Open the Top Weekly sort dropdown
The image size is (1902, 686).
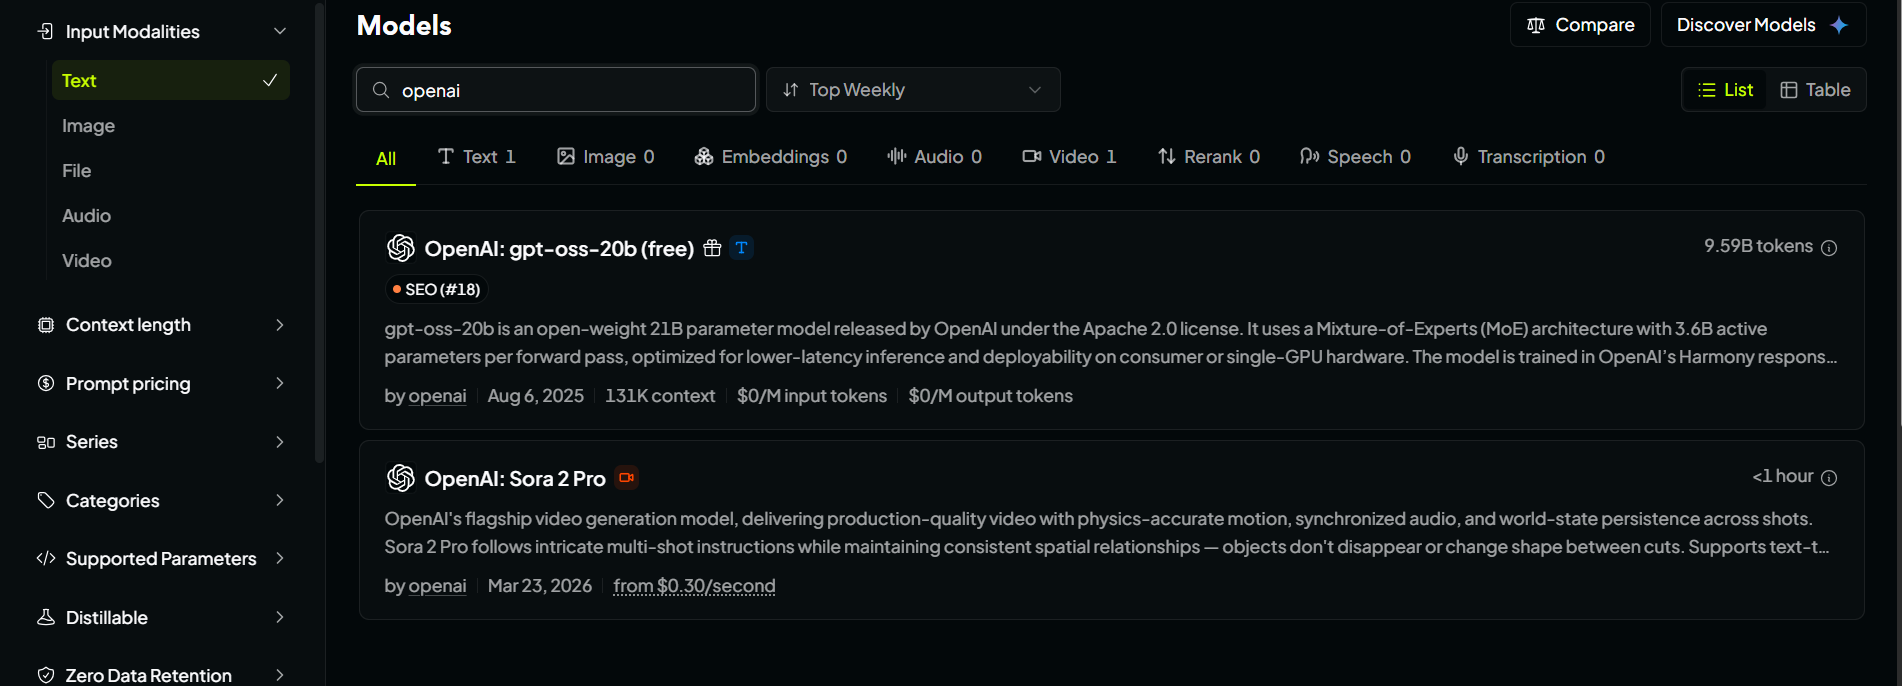pyautogui.click(x=913, y=90)
